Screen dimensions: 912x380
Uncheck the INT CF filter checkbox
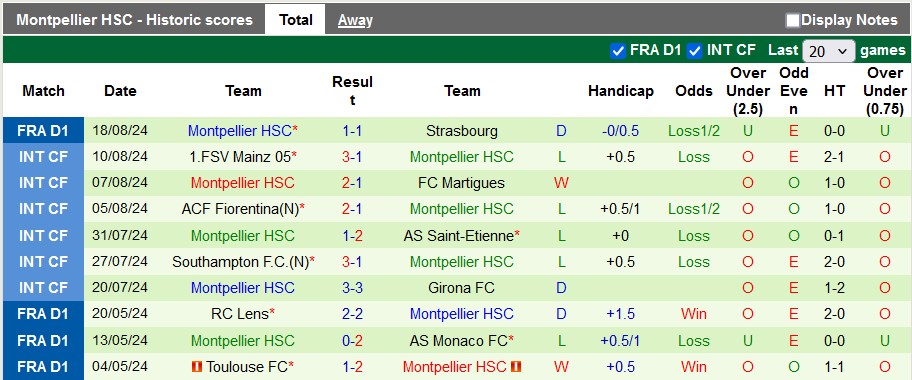tap(694, 51)
